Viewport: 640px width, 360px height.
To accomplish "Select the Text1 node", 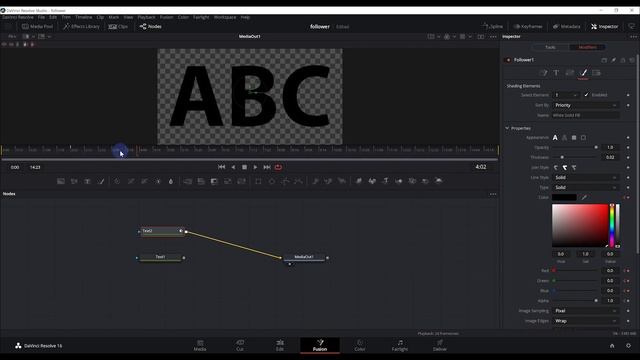I will (x=160, y=257).
